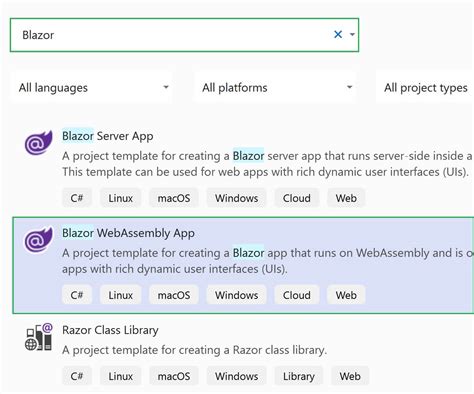Click the Web tag under Blazor Server App
The width and height of the screenshot is (474, 394).
(x=346, y=198)
